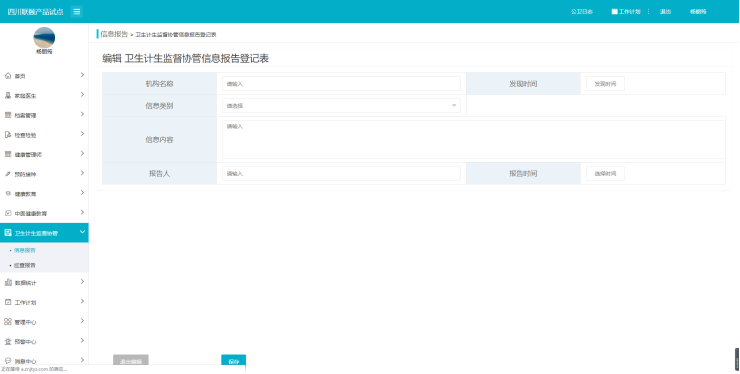The width and height of the screenshot is (740, 374).
Task: Click the sidebar 工作计划 calendar icon
Action: click(8, 302)
